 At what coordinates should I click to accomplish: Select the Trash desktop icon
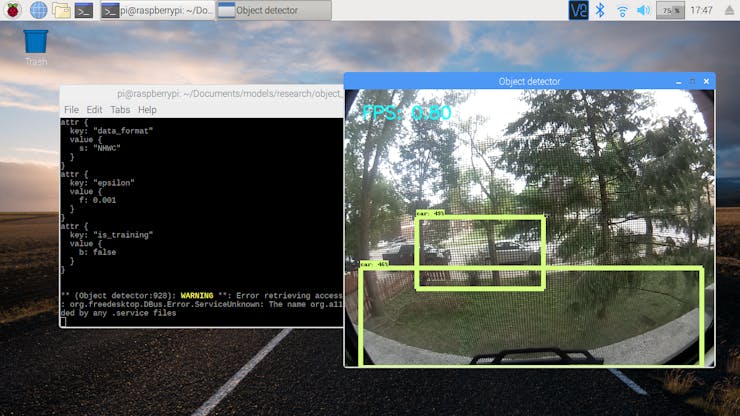coord(36,48)
